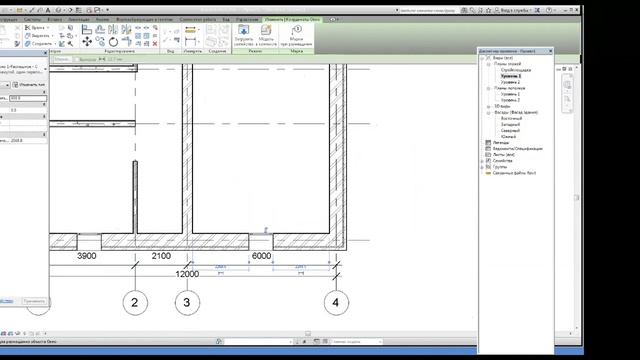
Task: Select grid bubble number 2
Action: (x=135, y=303)
